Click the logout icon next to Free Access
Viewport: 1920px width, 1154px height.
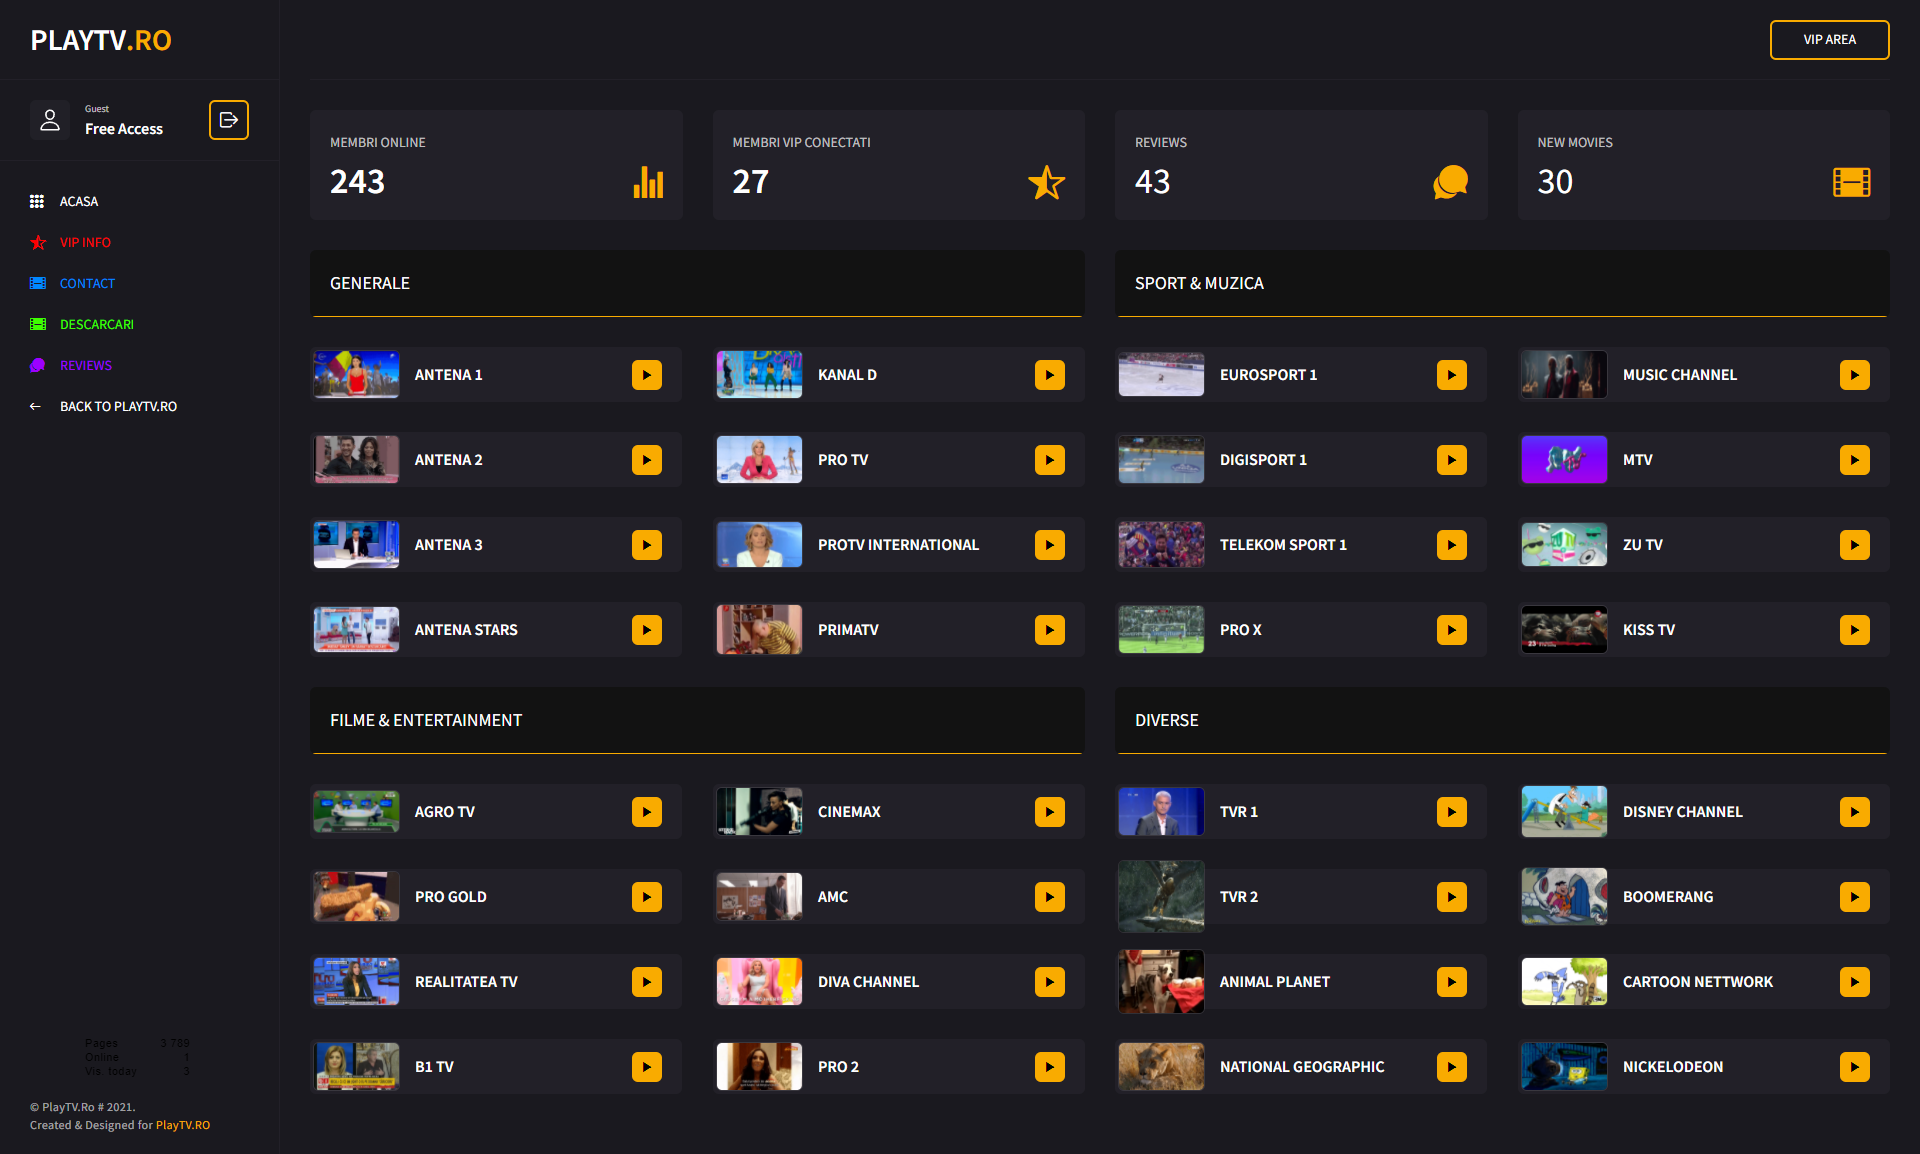coord(228,120)
